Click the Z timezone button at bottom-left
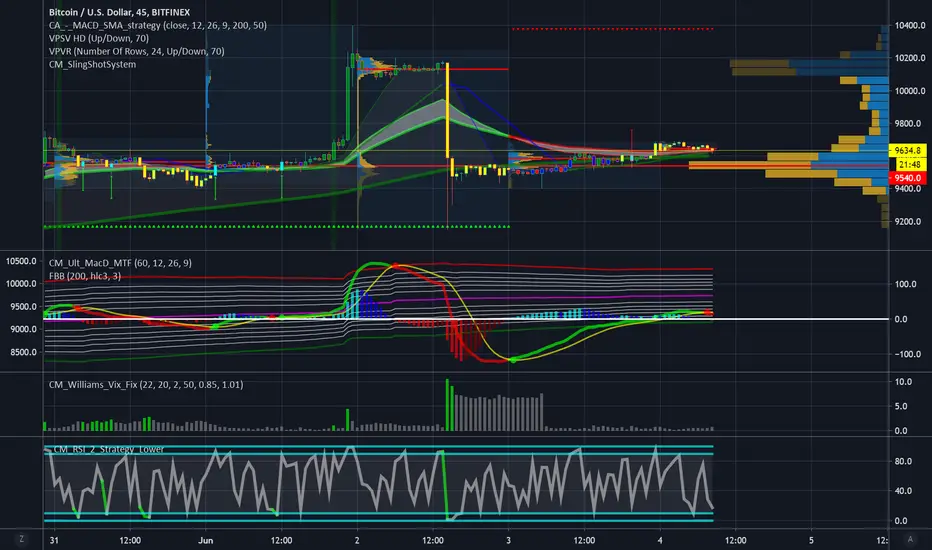Screen dimensions: 932x550 [21, 539]
